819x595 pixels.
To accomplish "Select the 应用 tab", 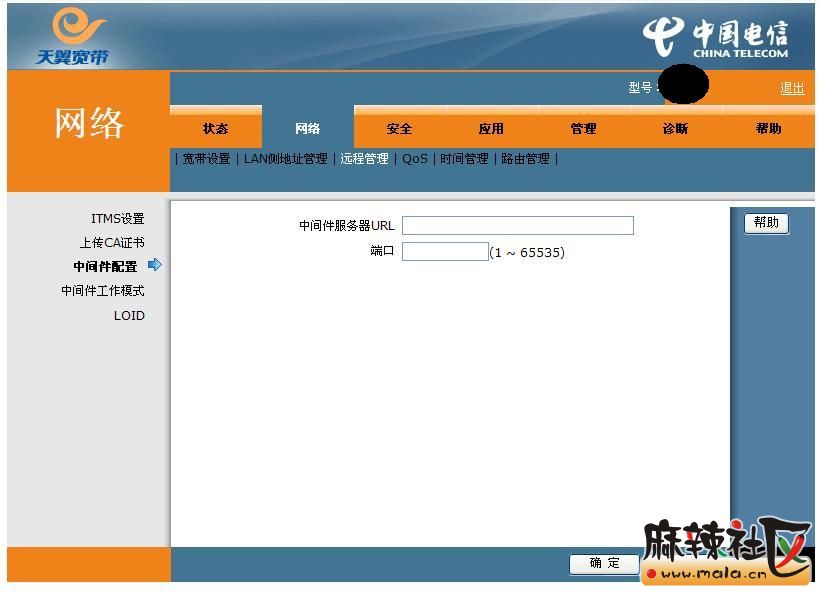I will click(x=491, y=129).
